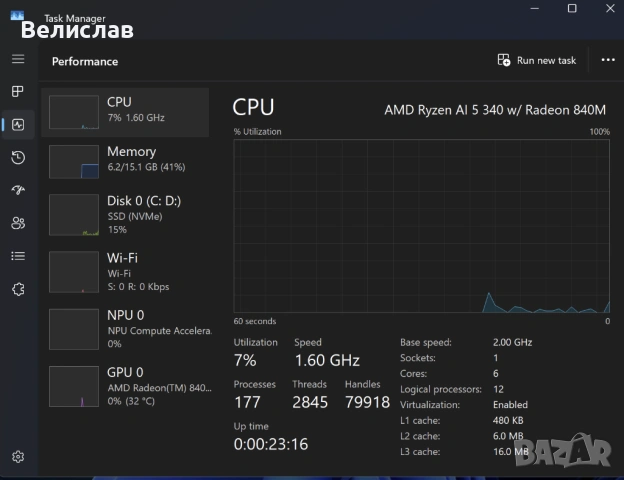This screenshot has width=624, height=480.
Task: Click the Run new task button
Action: [537, 60]
